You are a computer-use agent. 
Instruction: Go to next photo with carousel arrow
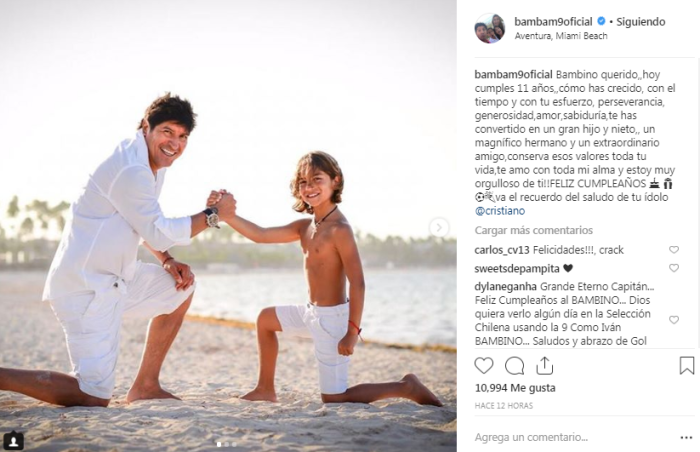coord(439,228)
